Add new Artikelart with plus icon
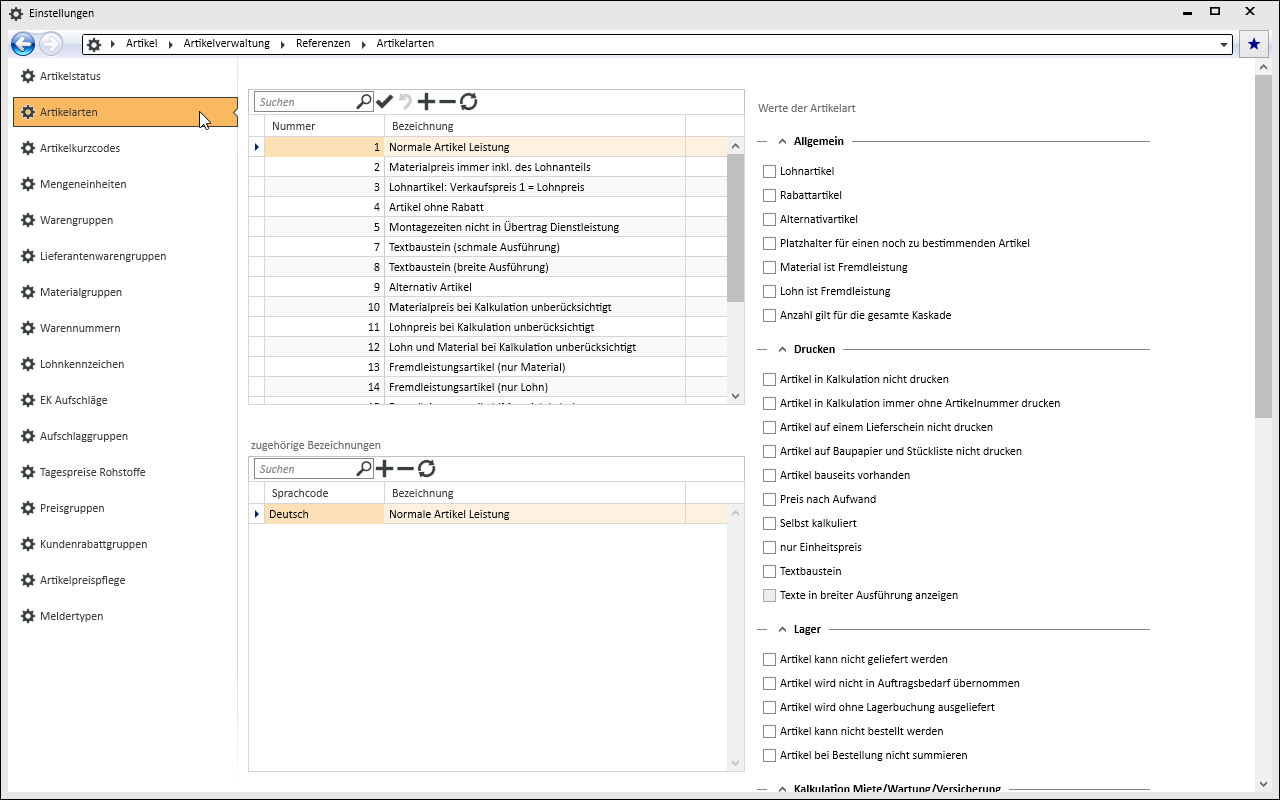The image size is (1280, 800). coord(427,101)
